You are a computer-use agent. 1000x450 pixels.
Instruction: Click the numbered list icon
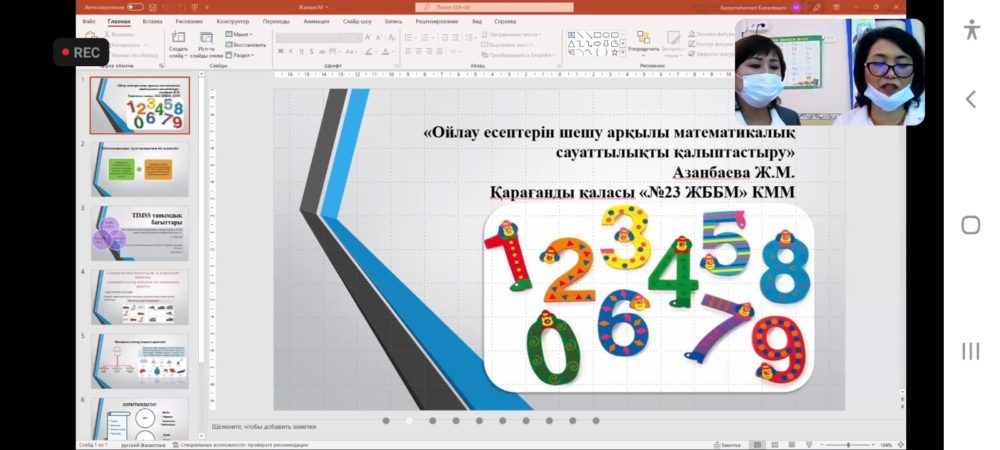point(427,38)
